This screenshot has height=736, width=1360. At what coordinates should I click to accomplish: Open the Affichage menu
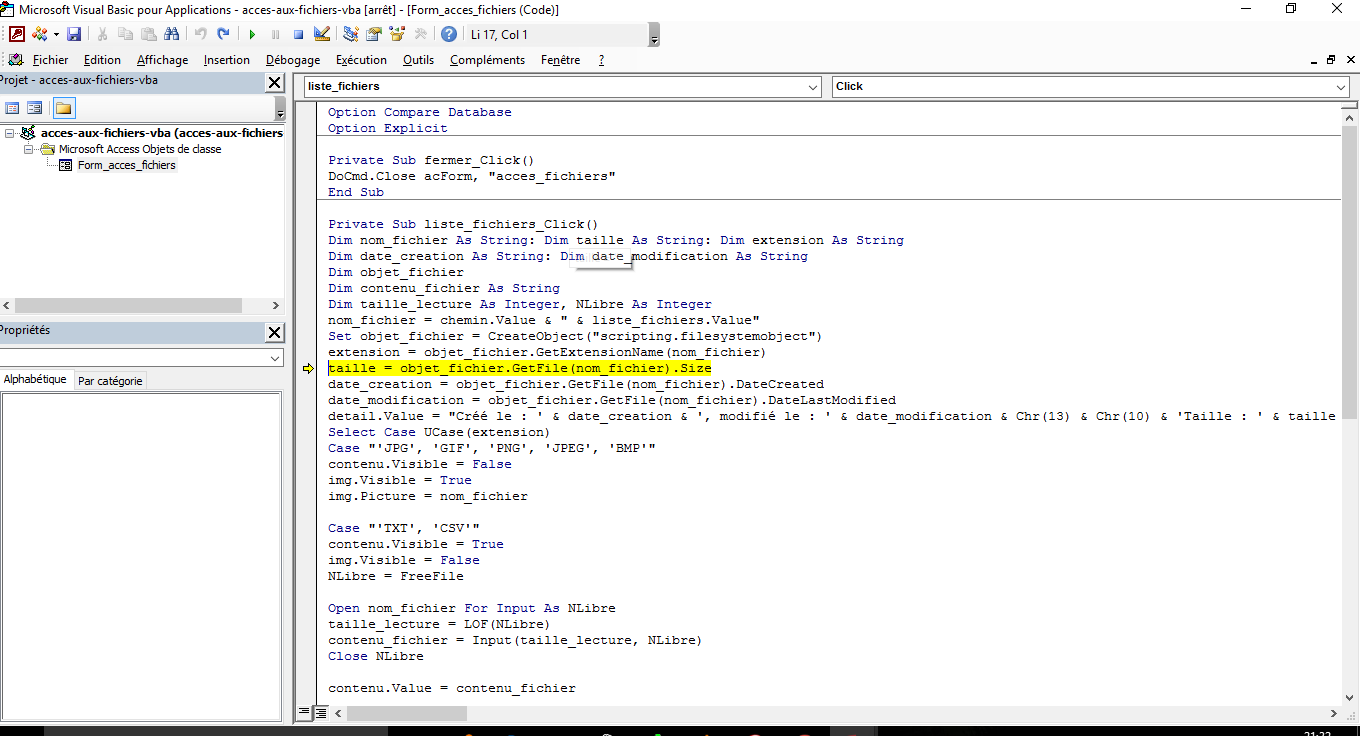162,60
